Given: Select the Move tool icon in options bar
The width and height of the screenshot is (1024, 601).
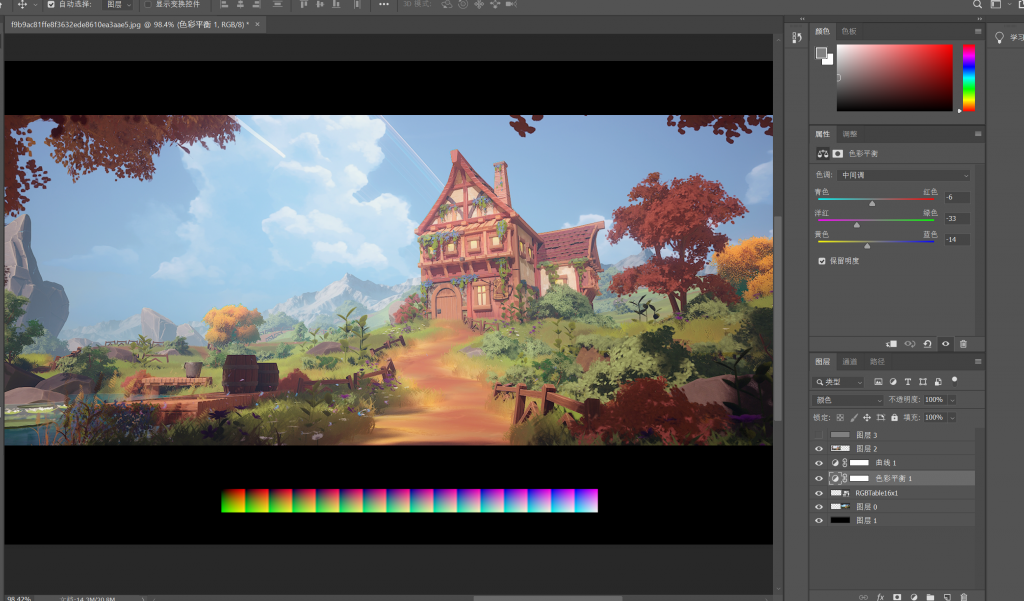Looking at the screenshot, I should 22,4.
